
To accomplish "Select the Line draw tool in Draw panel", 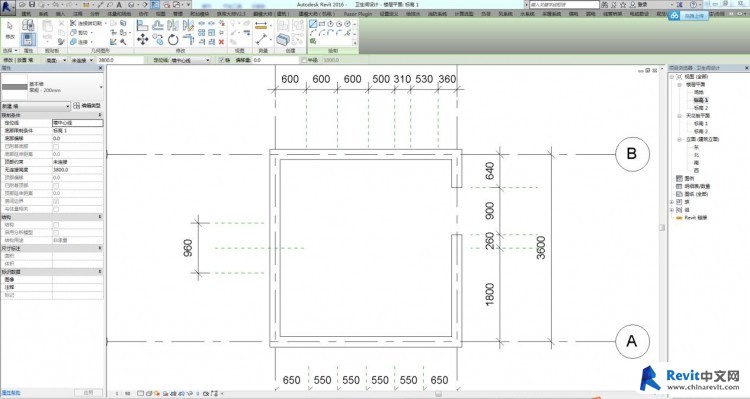I will tap(313, 24).
